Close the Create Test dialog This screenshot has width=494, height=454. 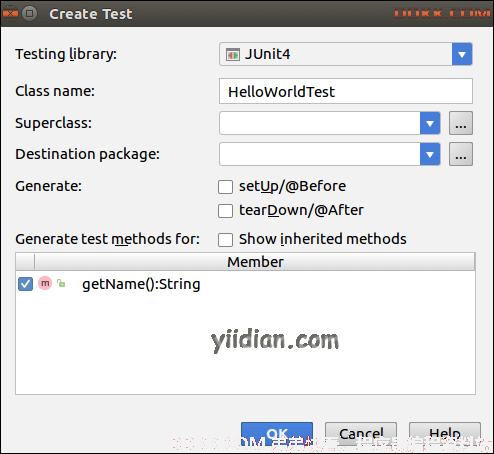[10, 13]
